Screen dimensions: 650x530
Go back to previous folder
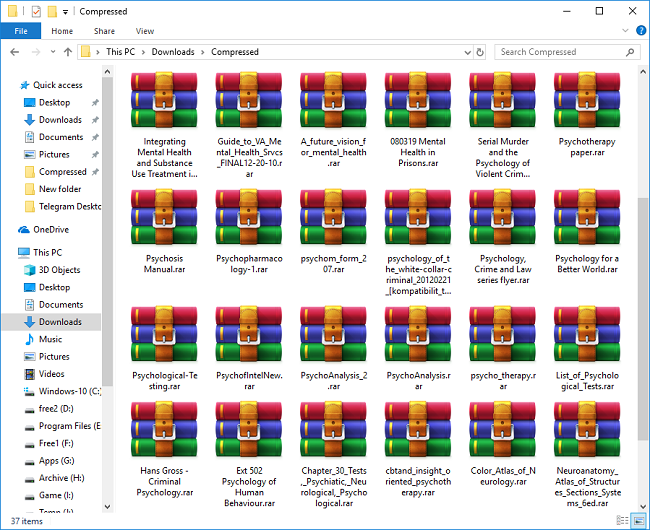[x=15, y=52]
